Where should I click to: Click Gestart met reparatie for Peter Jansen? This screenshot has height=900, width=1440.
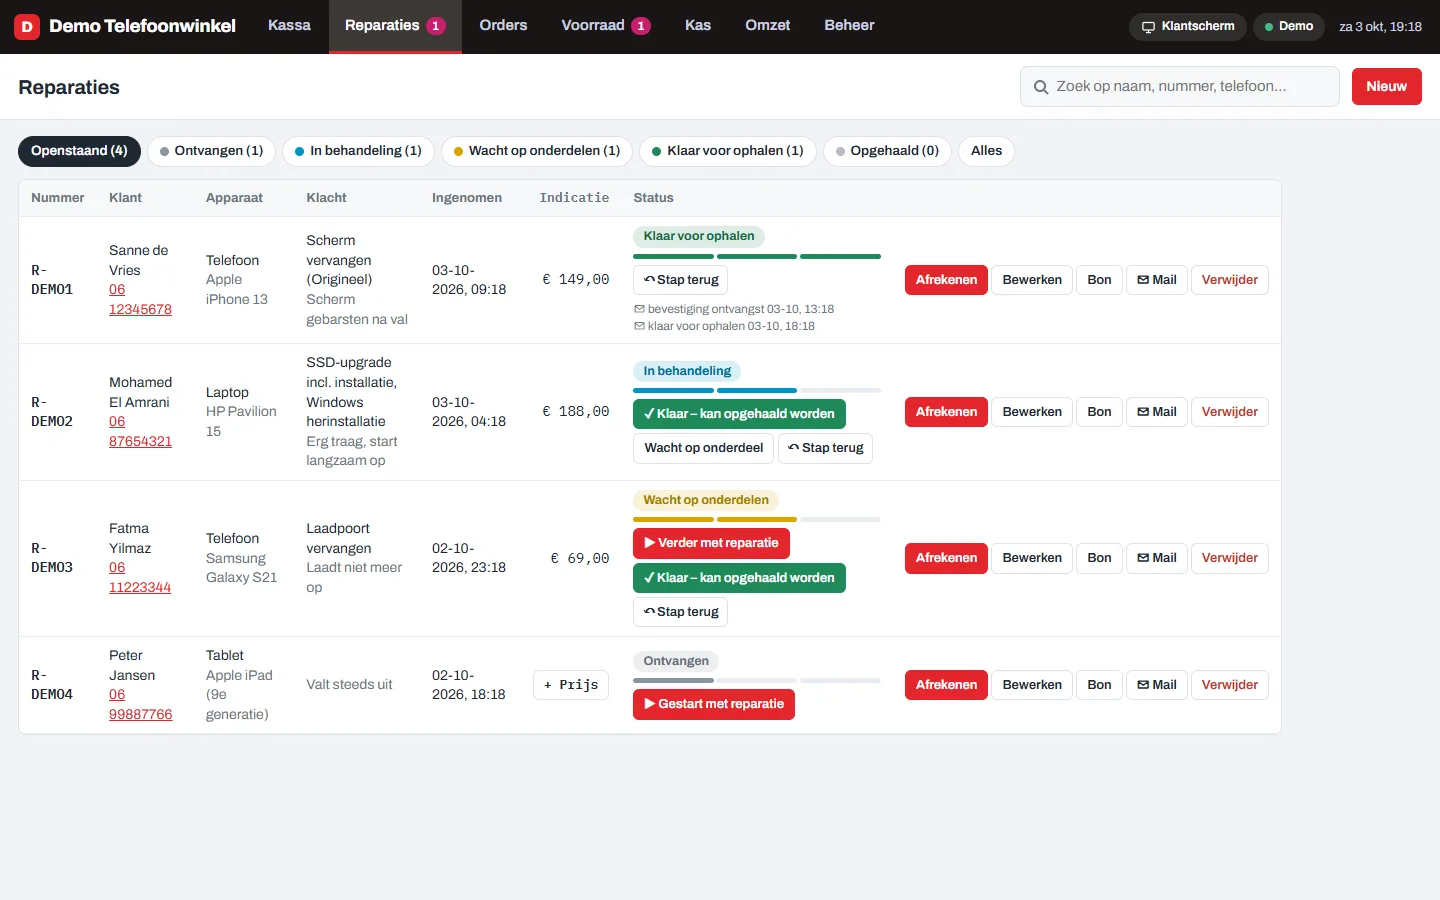[x=714, y=704]
